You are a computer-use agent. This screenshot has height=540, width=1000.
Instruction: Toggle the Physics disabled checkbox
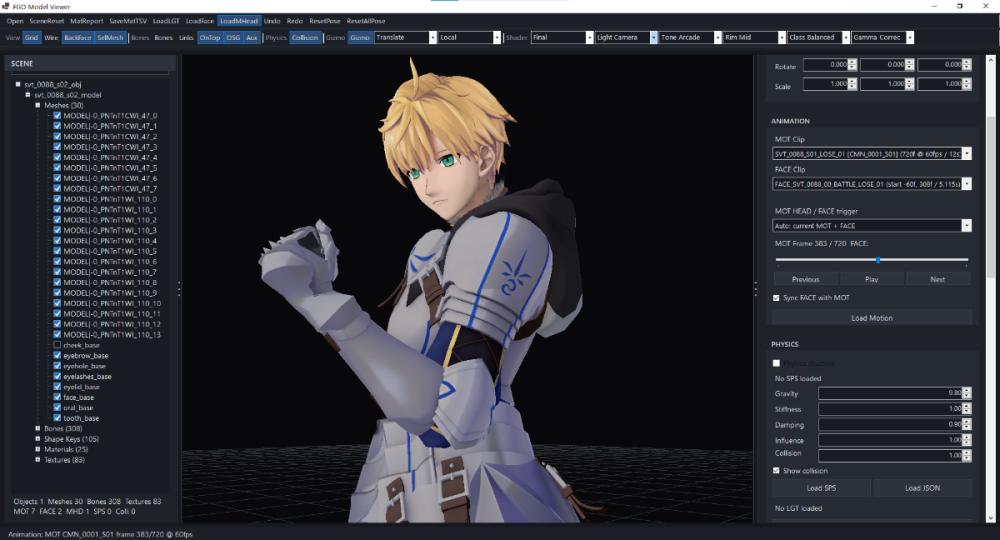[x=776, y=363]
